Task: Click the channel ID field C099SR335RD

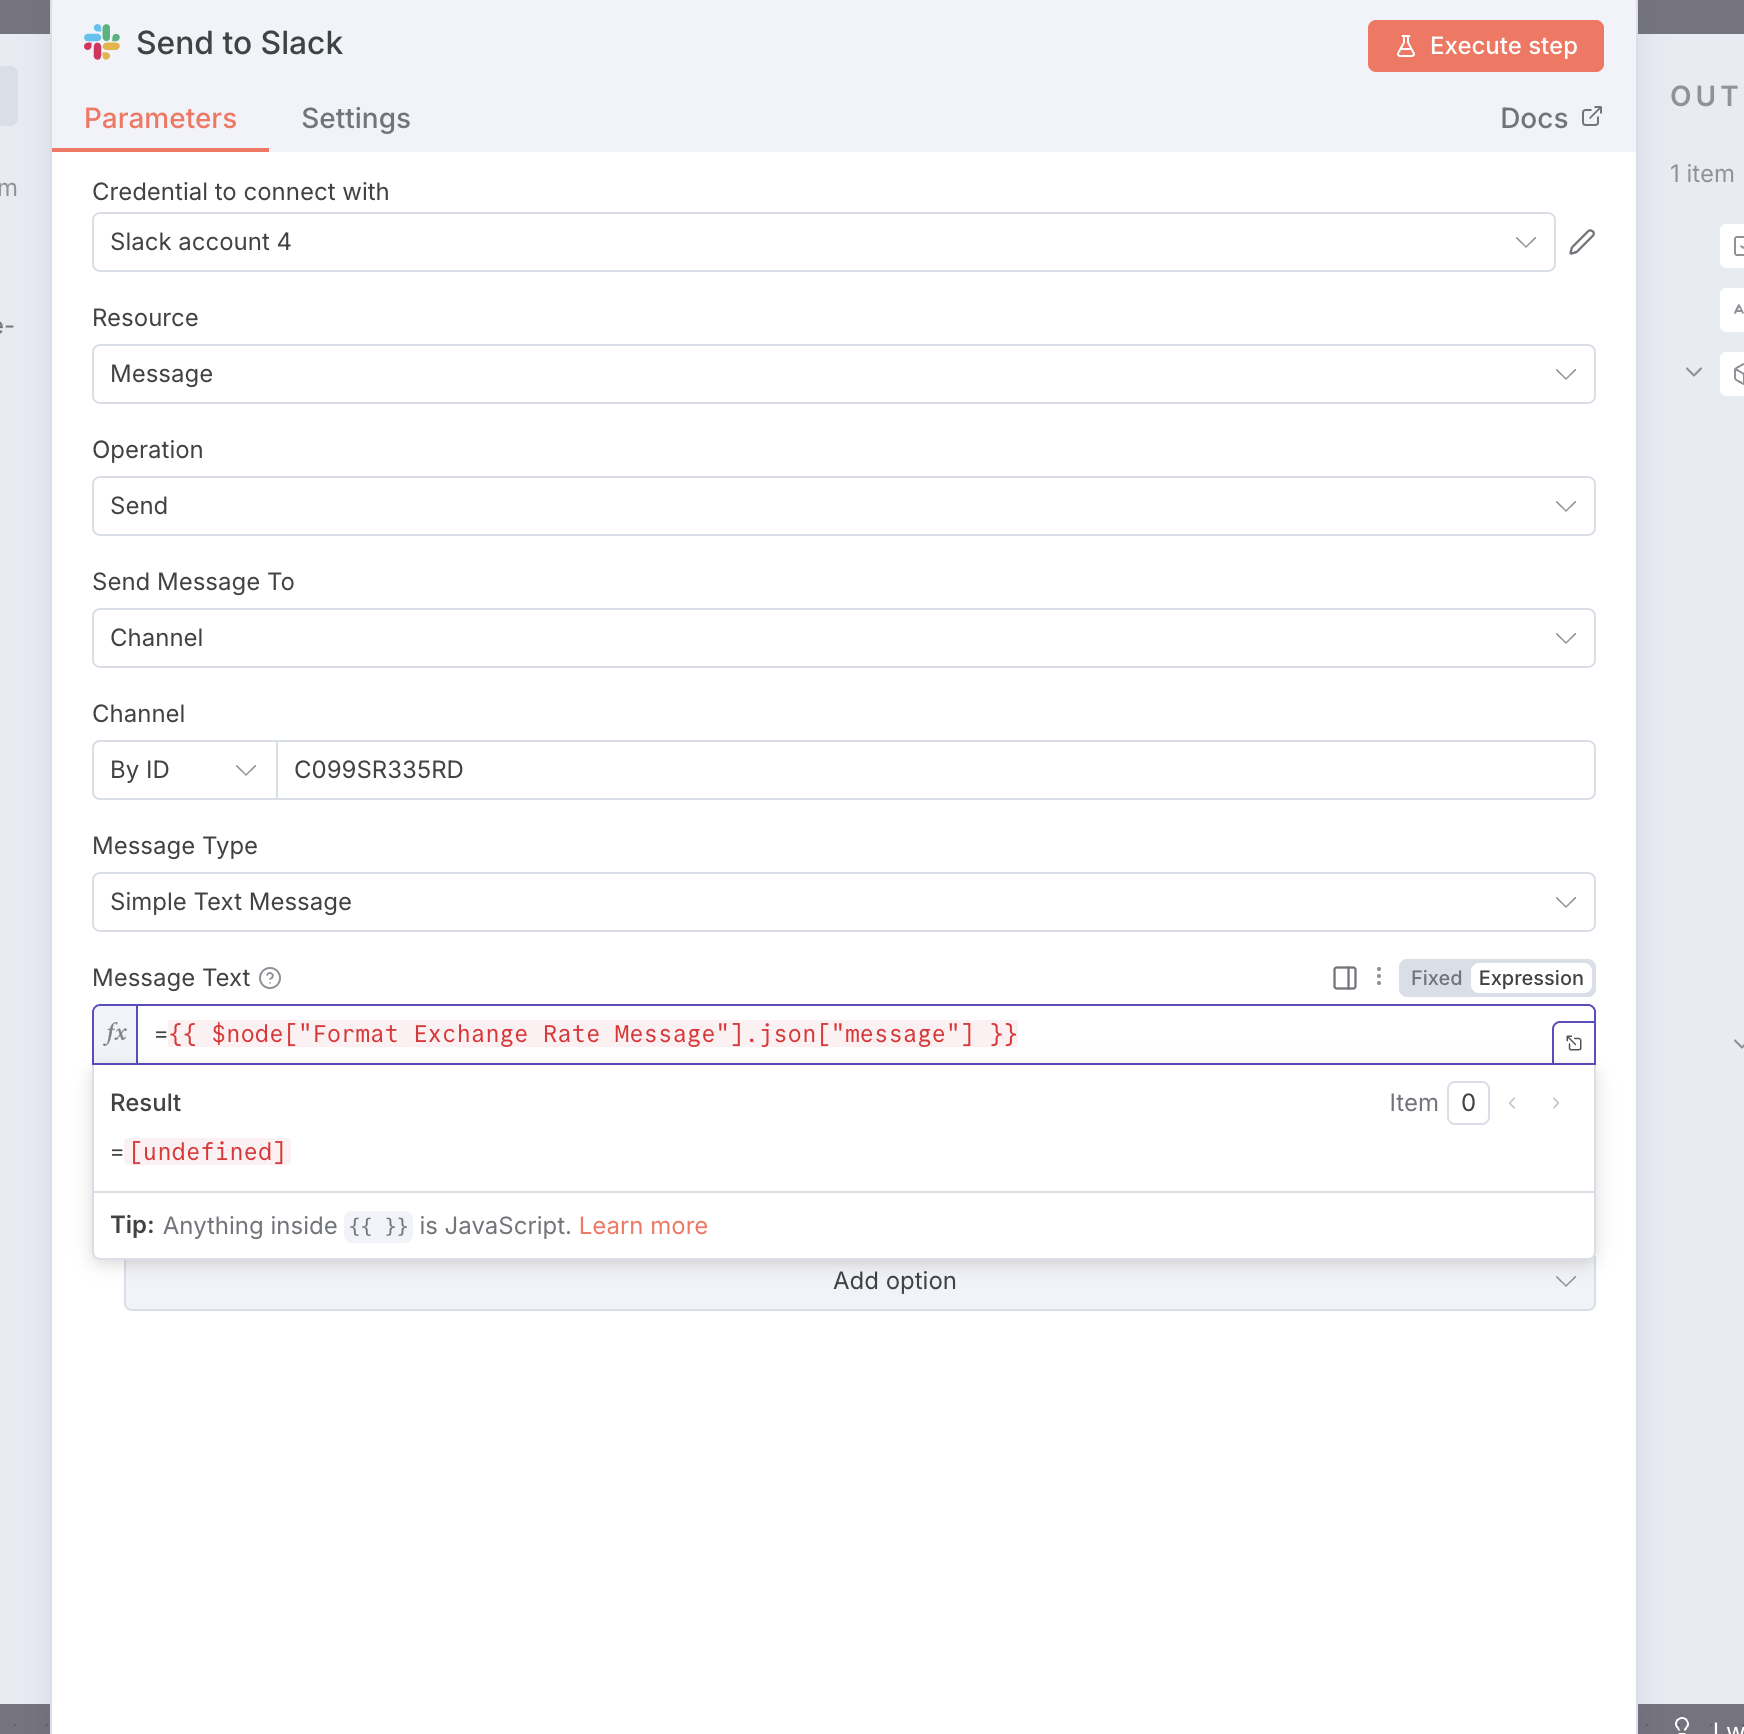Action: click(935, 770)
